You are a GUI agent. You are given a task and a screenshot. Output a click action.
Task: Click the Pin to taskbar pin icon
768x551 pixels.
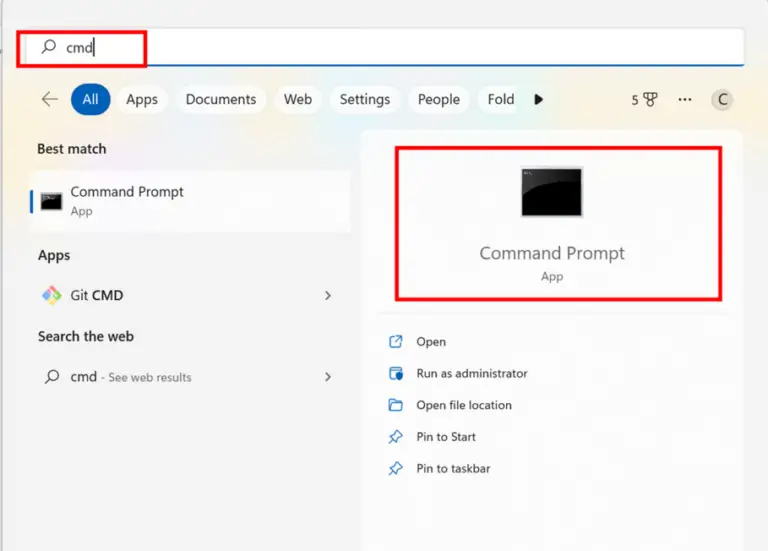[396, 468]
